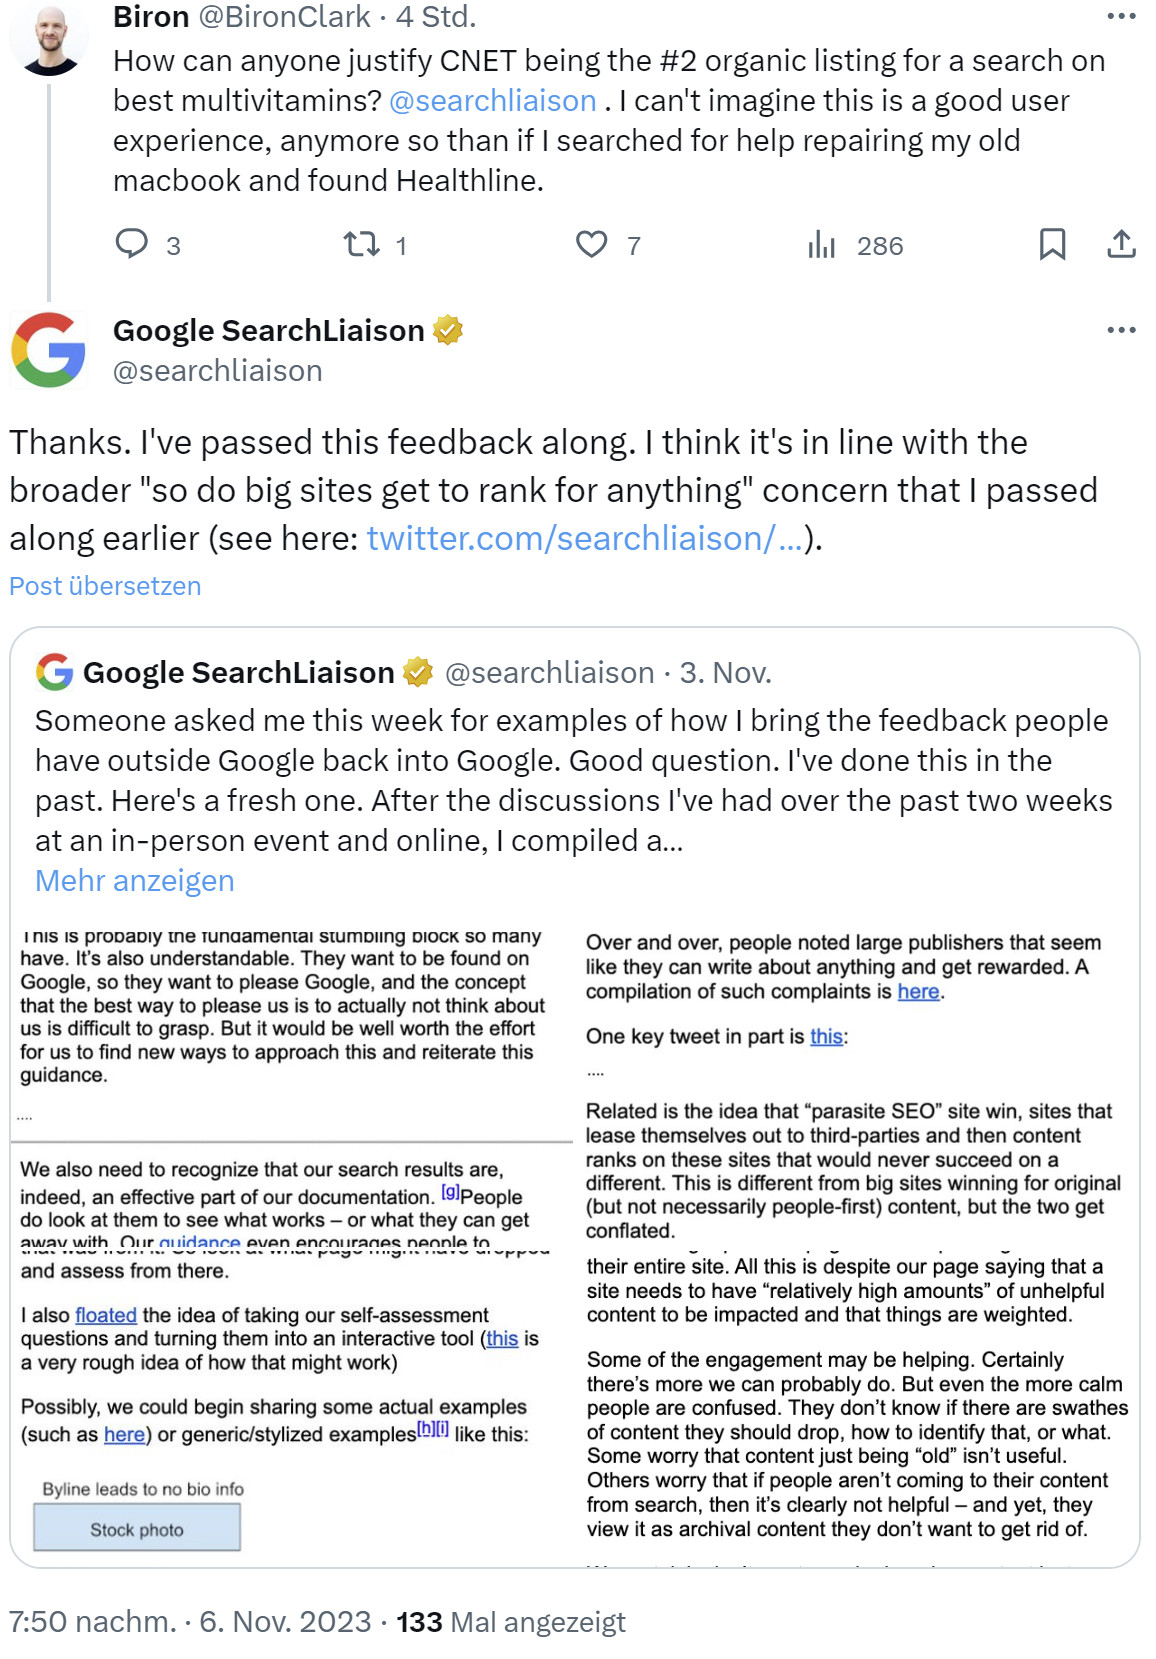1156x1659 pixels.
Task: Click the Stock photo placeholder in the screenshot
Action: tap(136, 1529)
